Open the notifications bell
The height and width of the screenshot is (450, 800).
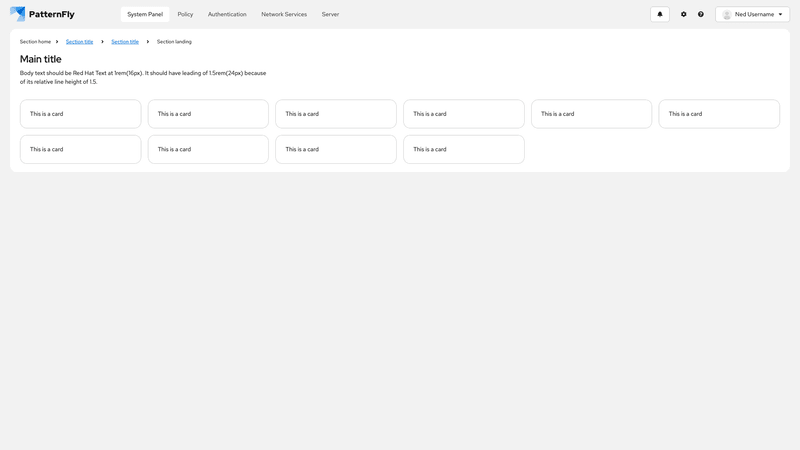660,14
